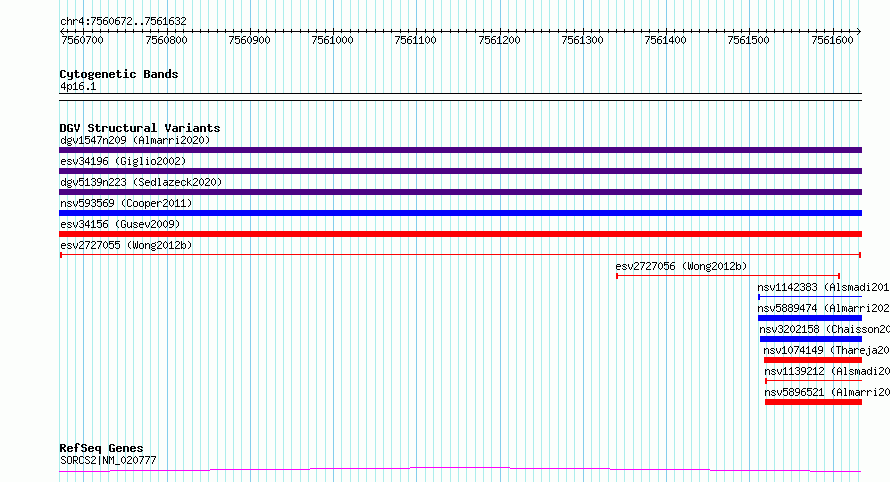Open the nsv5896521 (Almarri) variant label
This screenshot has height=482, width=890.
click(827, 392)
